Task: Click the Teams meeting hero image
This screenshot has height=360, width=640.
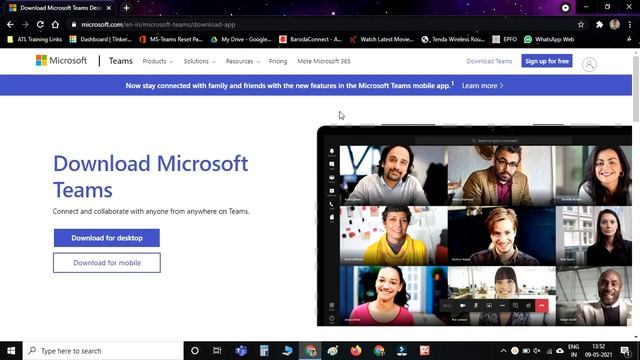Action: tap(474, 226)
